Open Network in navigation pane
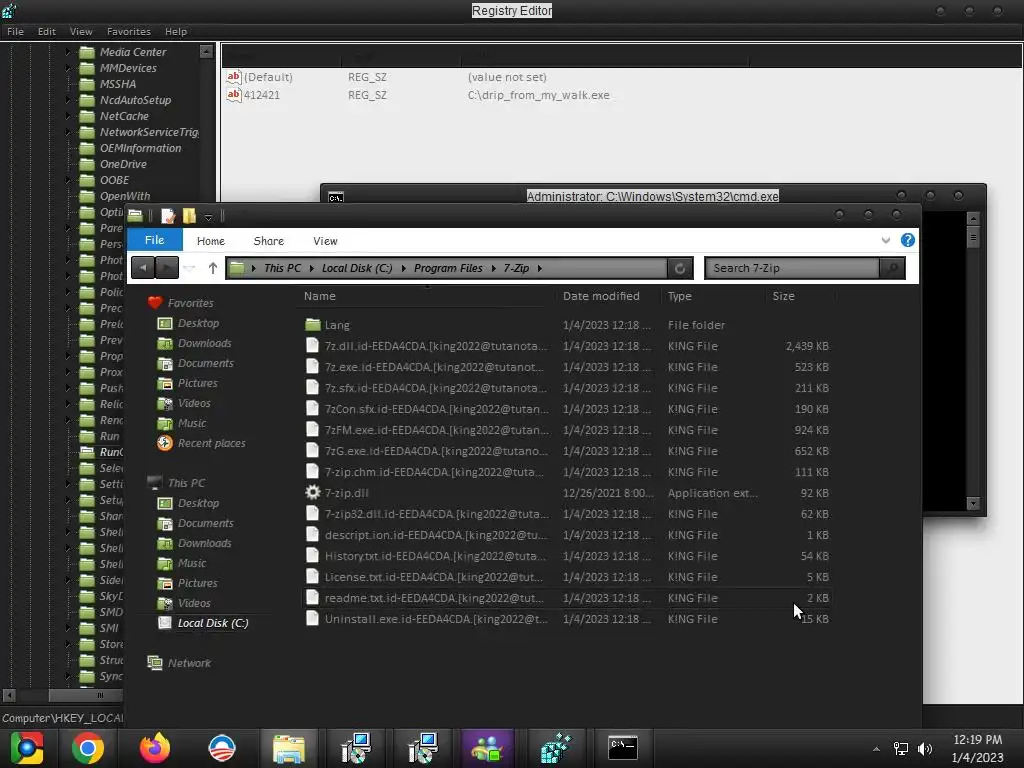The width and height of the screenshot is (1024, 768). 189,663
